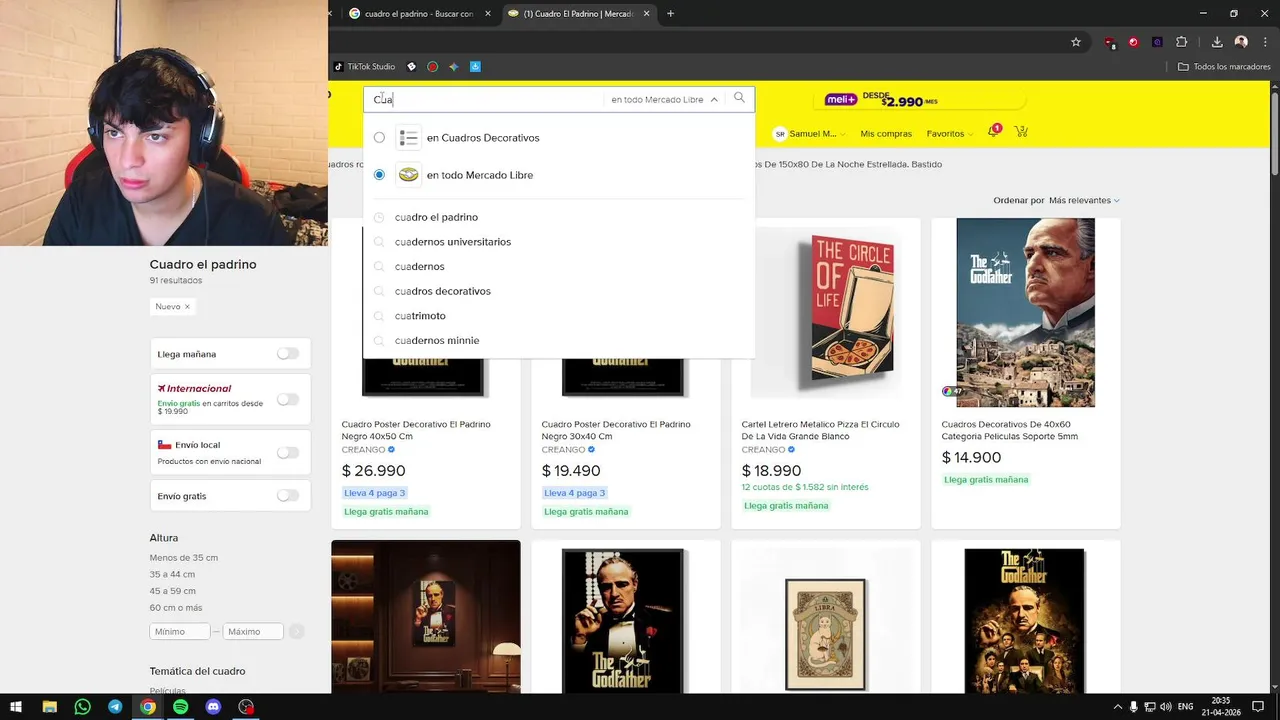Open the shopping cart icon
1280x720 pixels.
[1021, 132]
